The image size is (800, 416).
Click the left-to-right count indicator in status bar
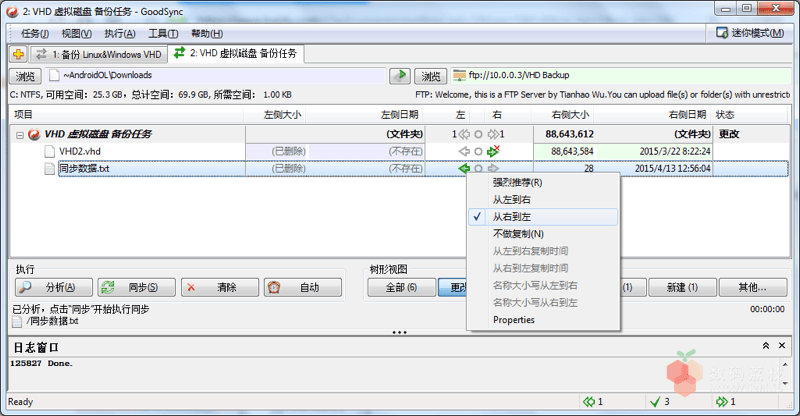pos(726,402)
